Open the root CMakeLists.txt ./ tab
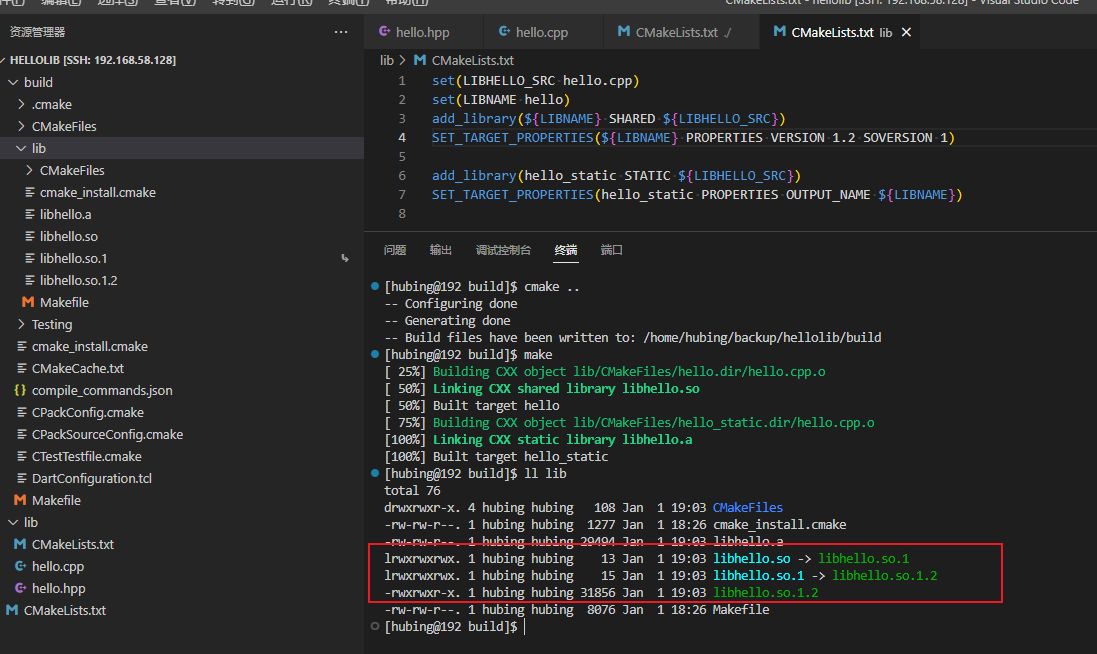1097x654 pixels. pos(682,32)
